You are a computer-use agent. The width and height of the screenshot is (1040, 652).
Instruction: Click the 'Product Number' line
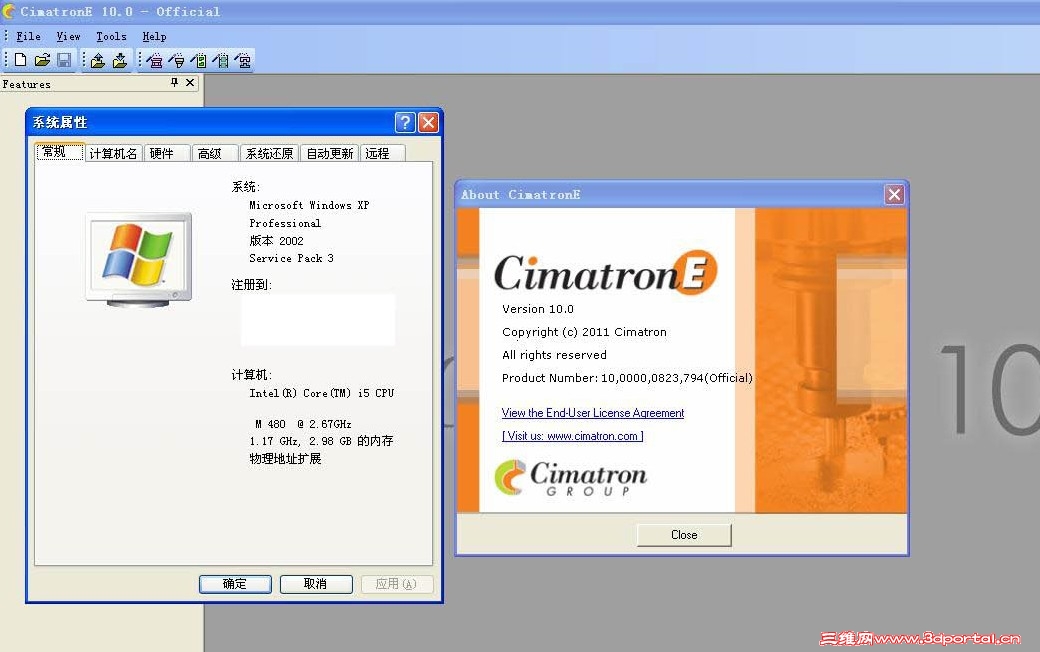click(x=627, y=378)
